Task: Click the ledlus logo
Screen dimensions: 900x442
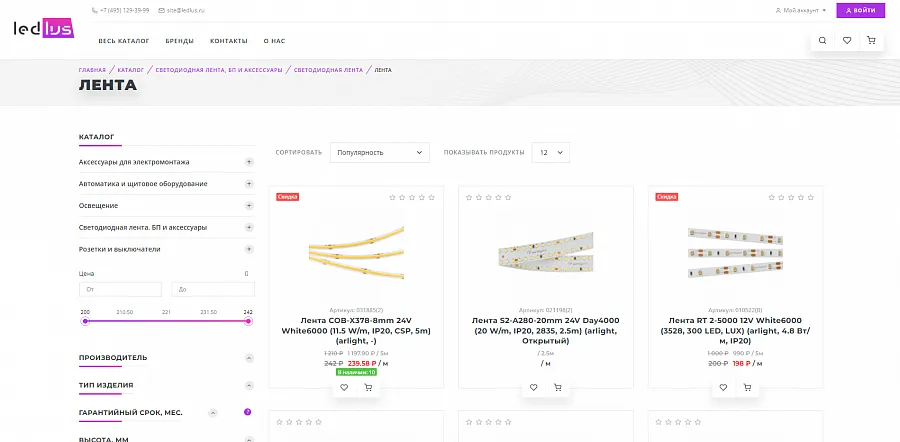Action: click(44, 29)
